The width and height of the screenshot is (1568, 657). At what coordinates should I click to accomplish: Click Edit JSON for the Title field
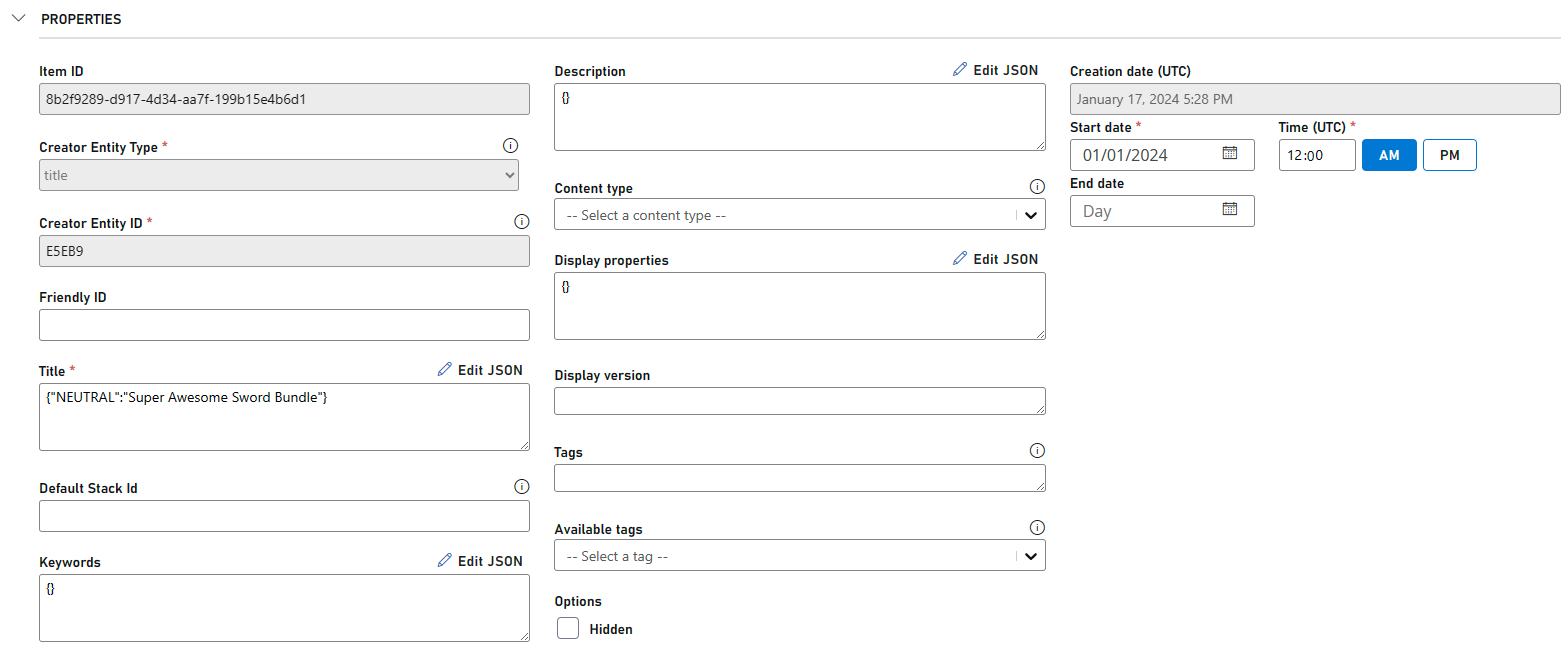click(480, 370)
